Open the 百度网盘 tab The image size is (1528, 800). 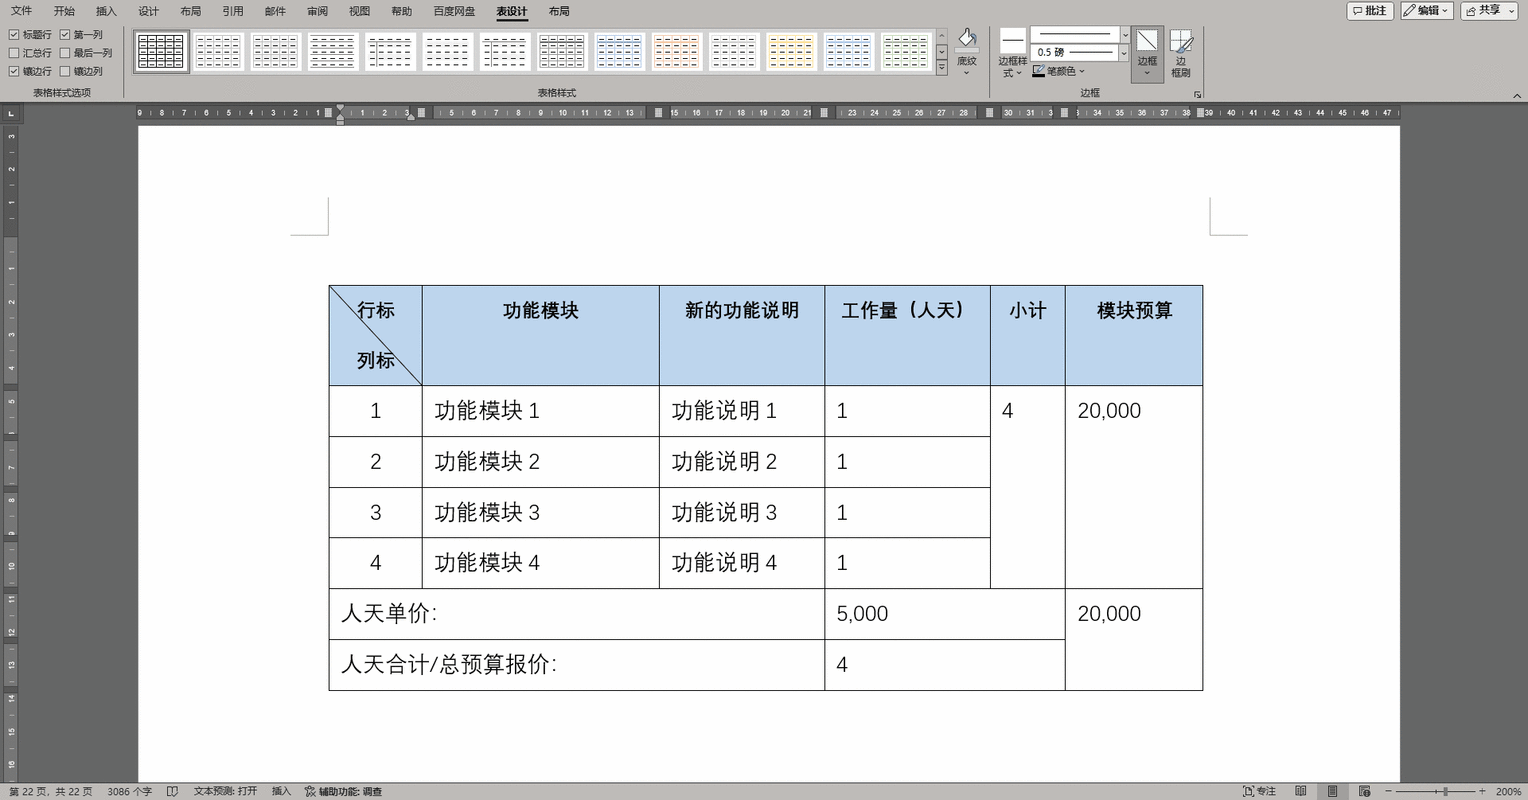(454, 11)
